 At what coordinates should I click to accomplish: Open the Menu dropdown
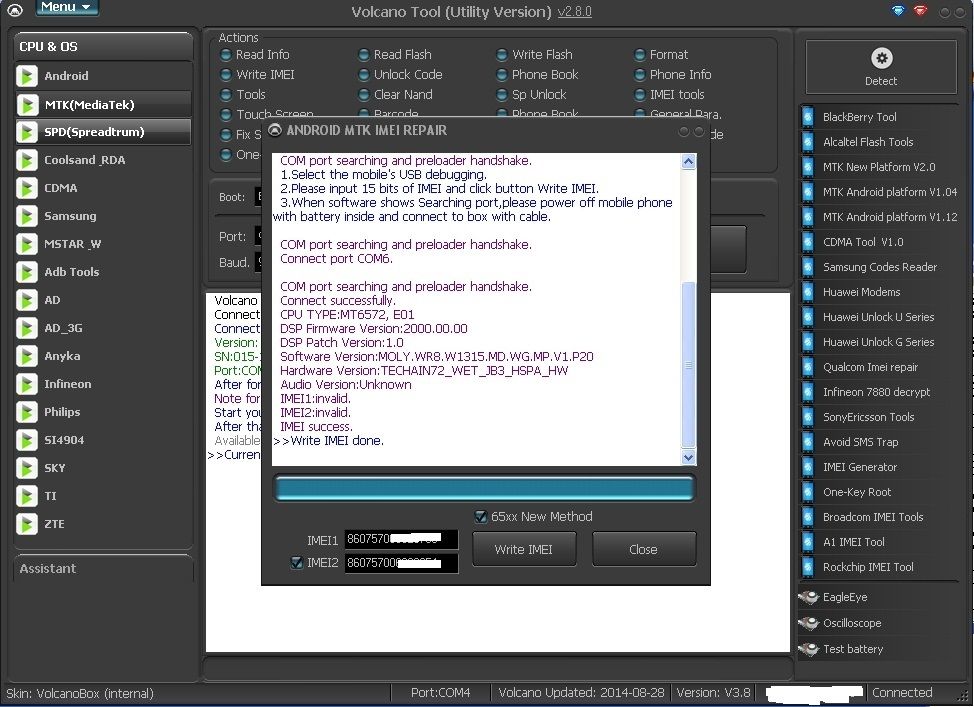(x=66, y=8)
